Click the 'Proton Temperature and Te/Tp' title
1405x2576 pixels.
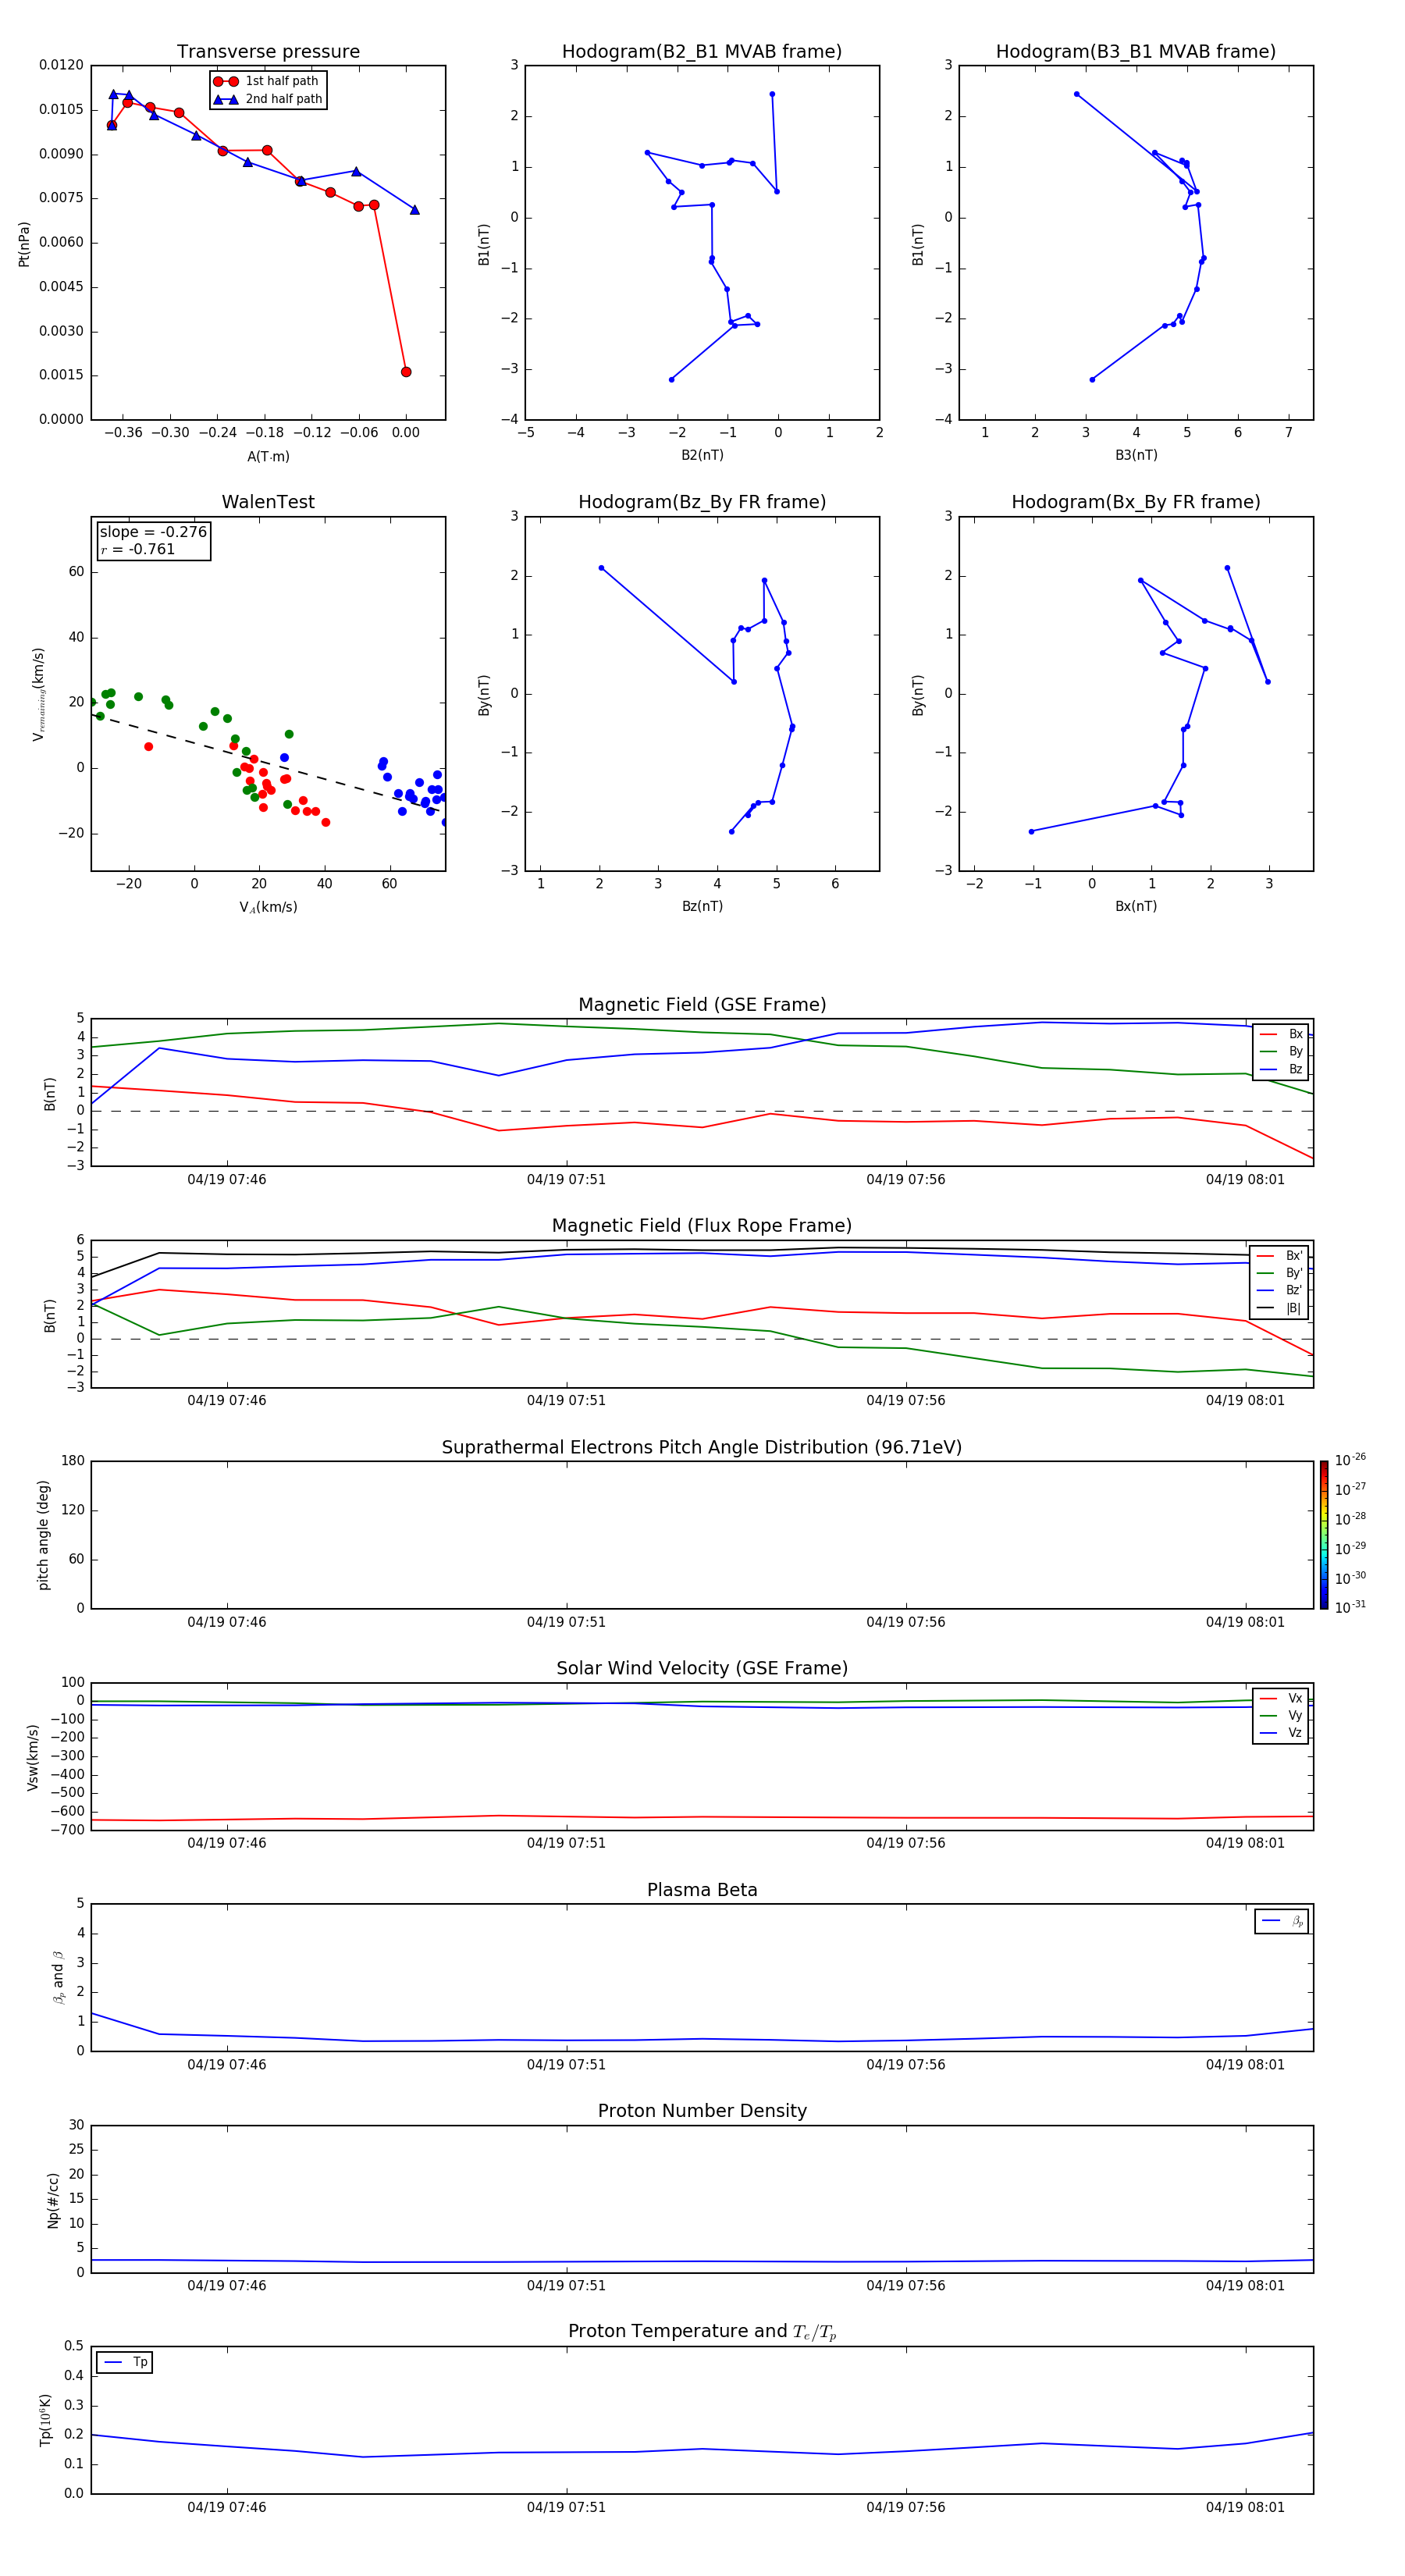point(702,2331)
